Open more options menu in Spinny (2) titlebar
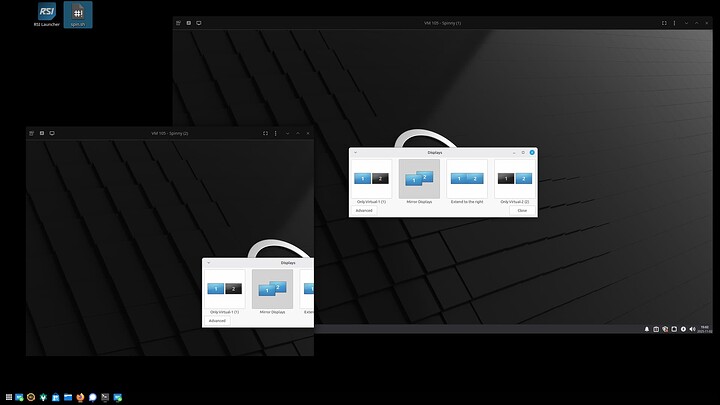The image size is (720, 405). point(277,133)
